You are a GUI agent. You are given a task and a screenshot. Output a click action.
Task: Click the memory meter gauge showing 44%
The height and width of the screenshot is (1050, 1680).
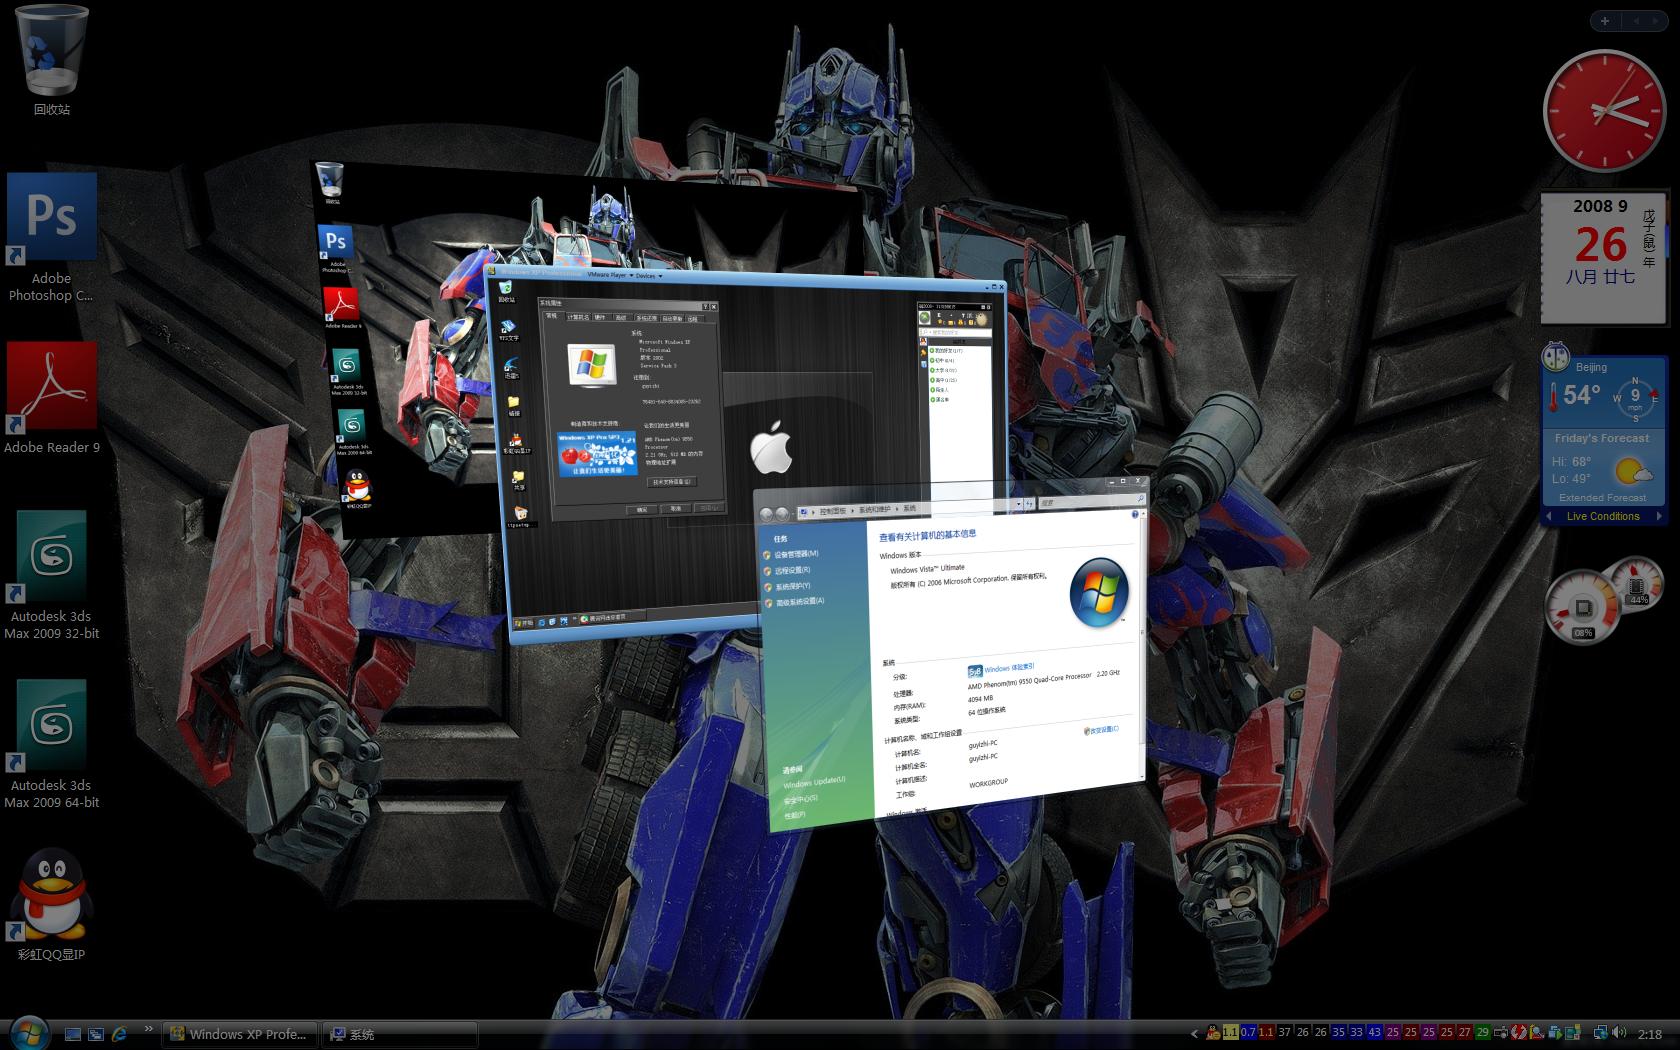pyautogui.click(x=1637, y=584)
